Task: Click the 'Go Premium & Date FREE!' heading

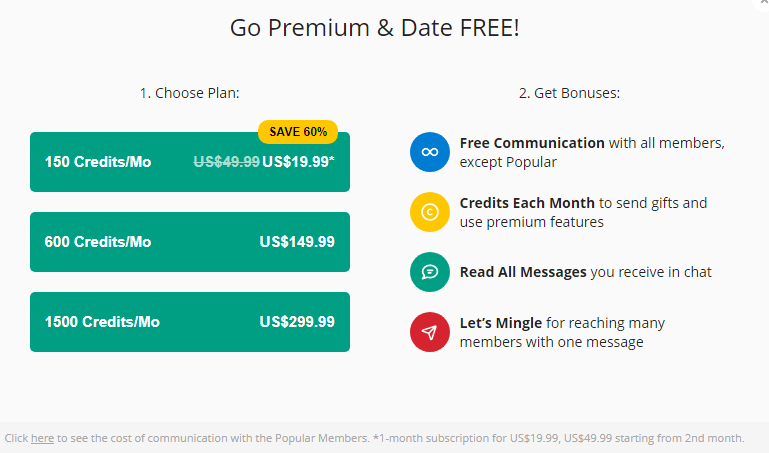Action: pyautogui.click(x=375, y=27)
